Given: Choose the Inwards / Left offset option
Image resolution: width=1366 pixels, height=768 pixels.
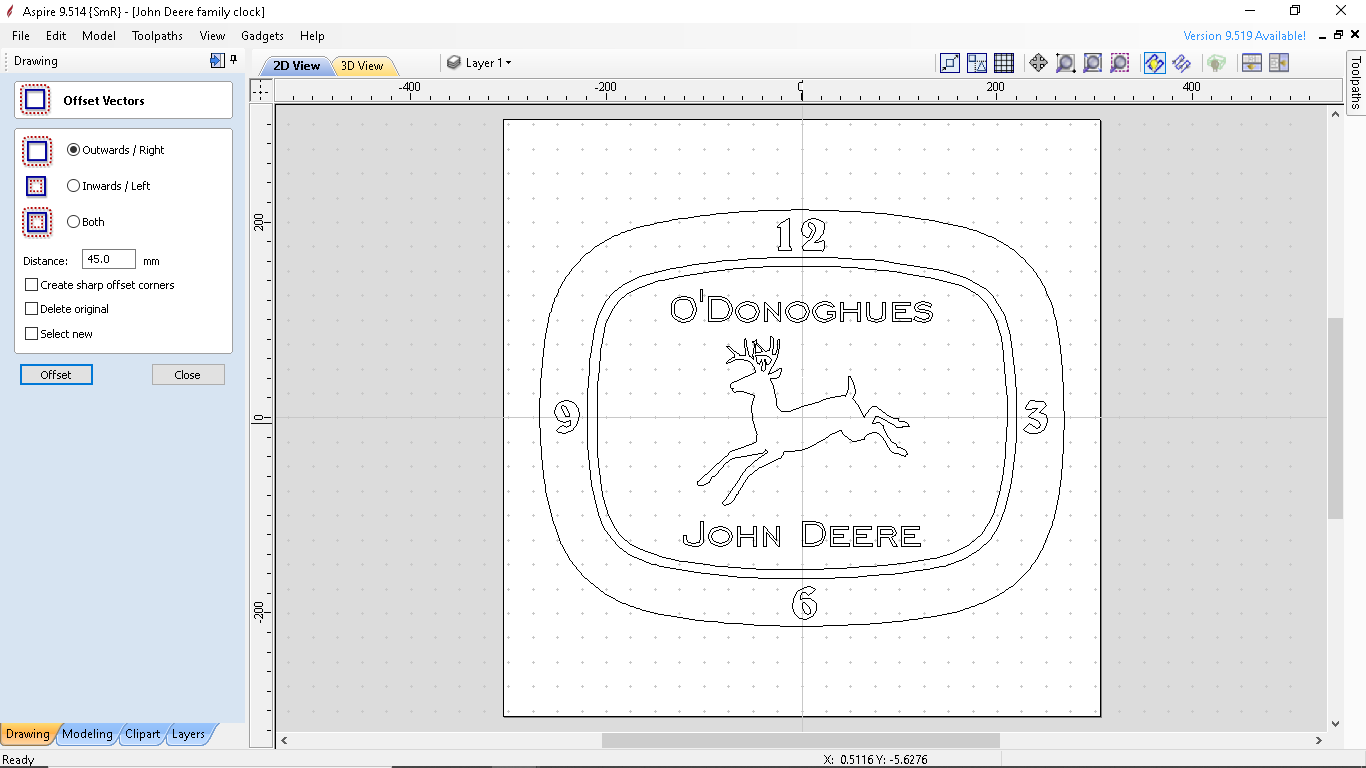Looking at the screenshot, I should [71, 185].
